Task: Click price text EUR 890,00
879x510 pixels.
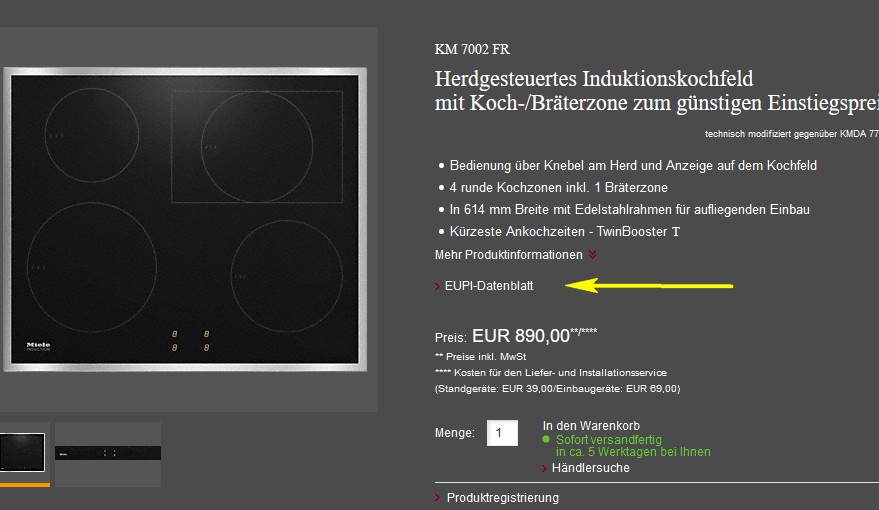Action: coord(521,336)
